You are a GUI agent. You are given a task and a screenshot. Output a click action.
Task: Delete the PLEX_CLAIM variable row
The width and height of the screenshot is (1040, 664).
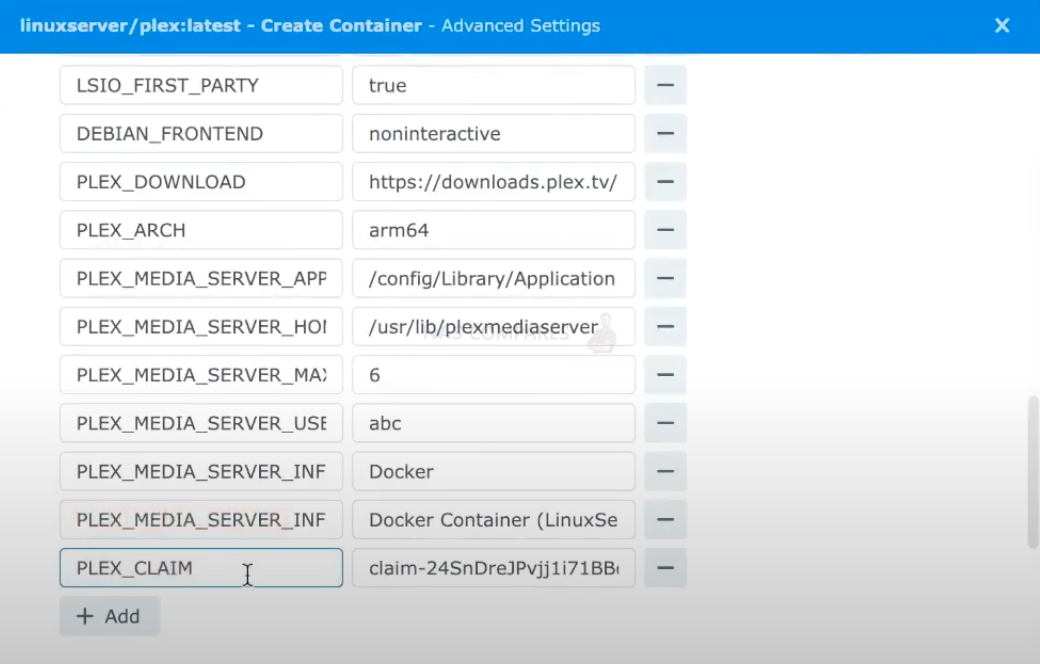pyautogui.click(x=665, y=568)
